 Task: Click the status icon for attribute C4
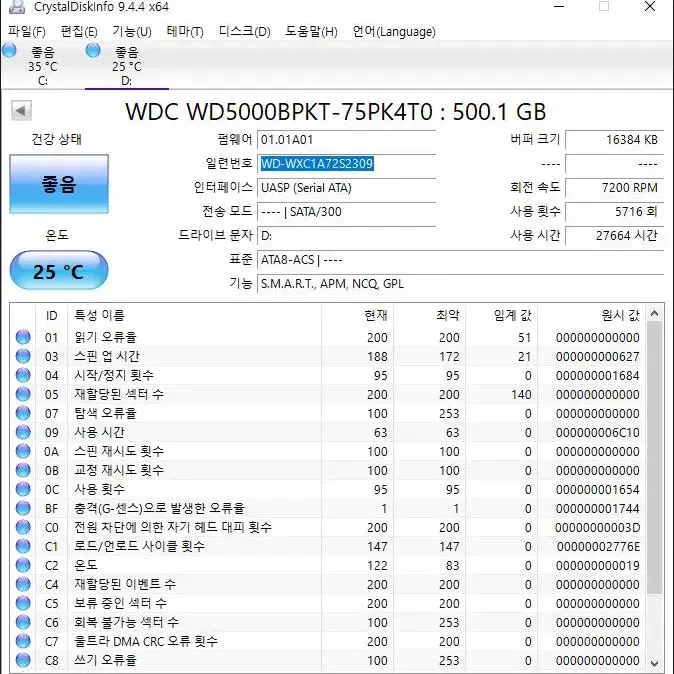(x=23, y=584)
